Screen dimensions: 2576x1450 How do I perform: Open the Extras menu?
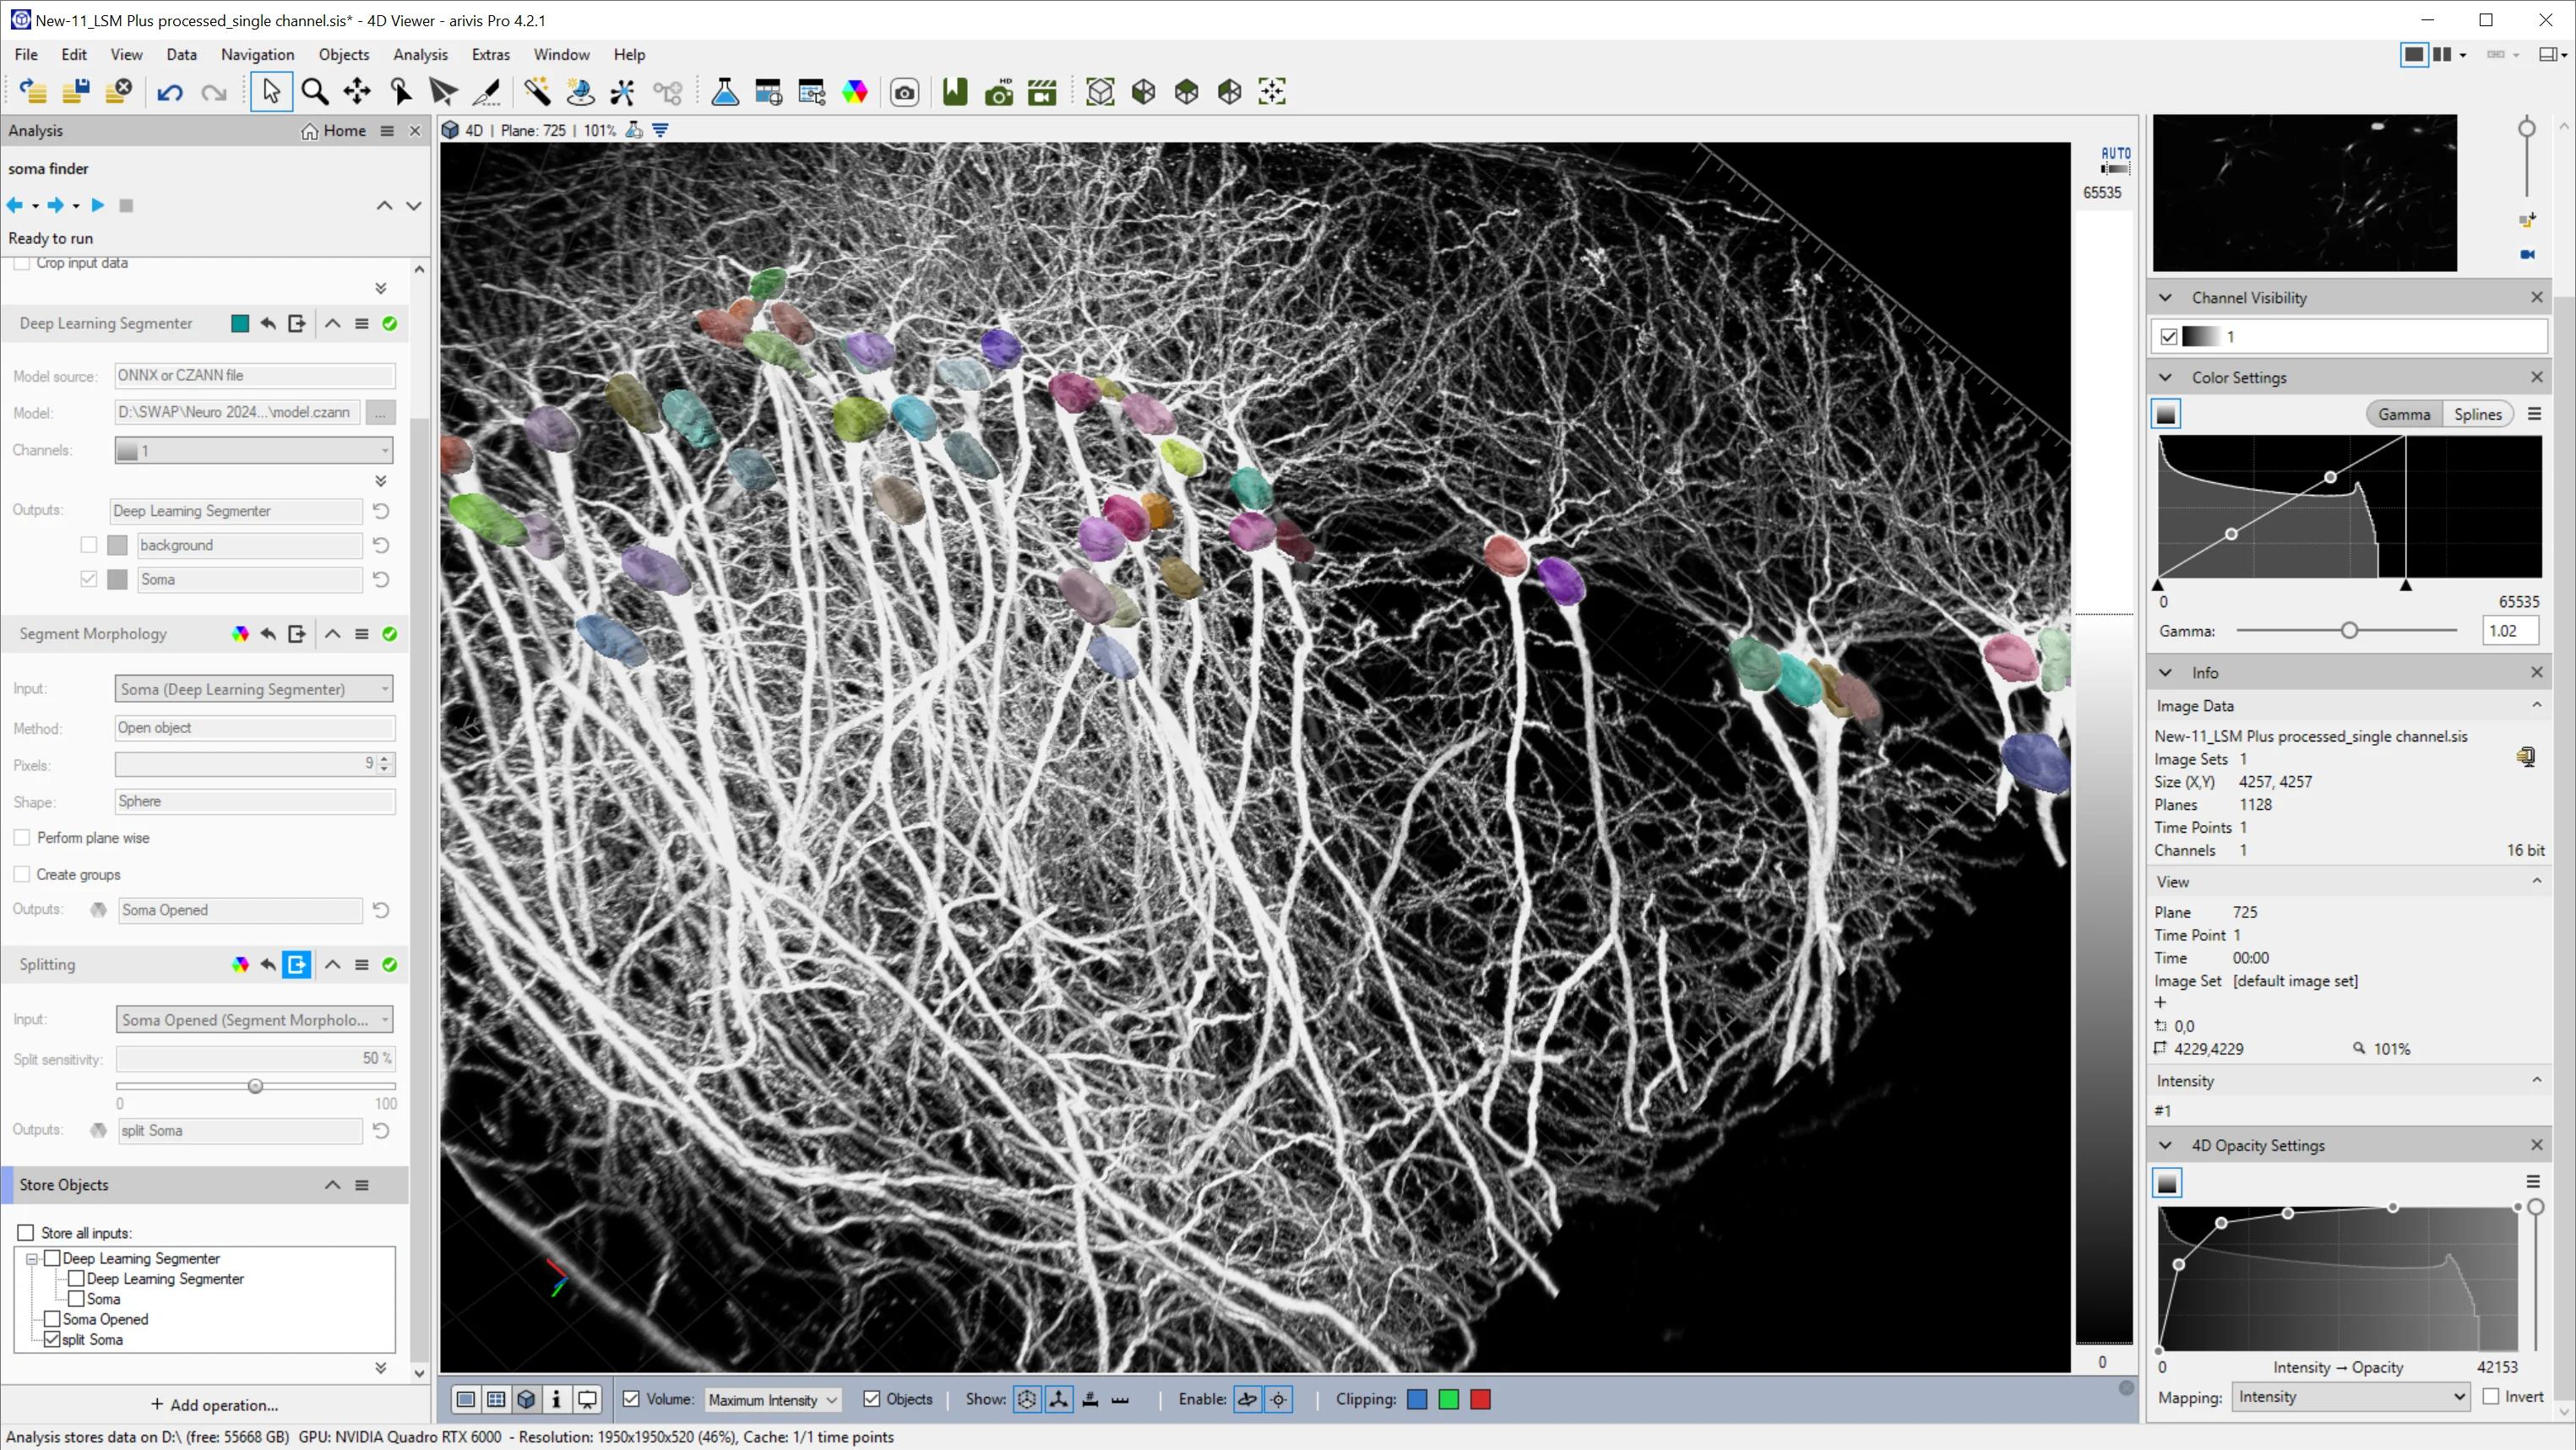pyautogui.click(x=490, y=55)
